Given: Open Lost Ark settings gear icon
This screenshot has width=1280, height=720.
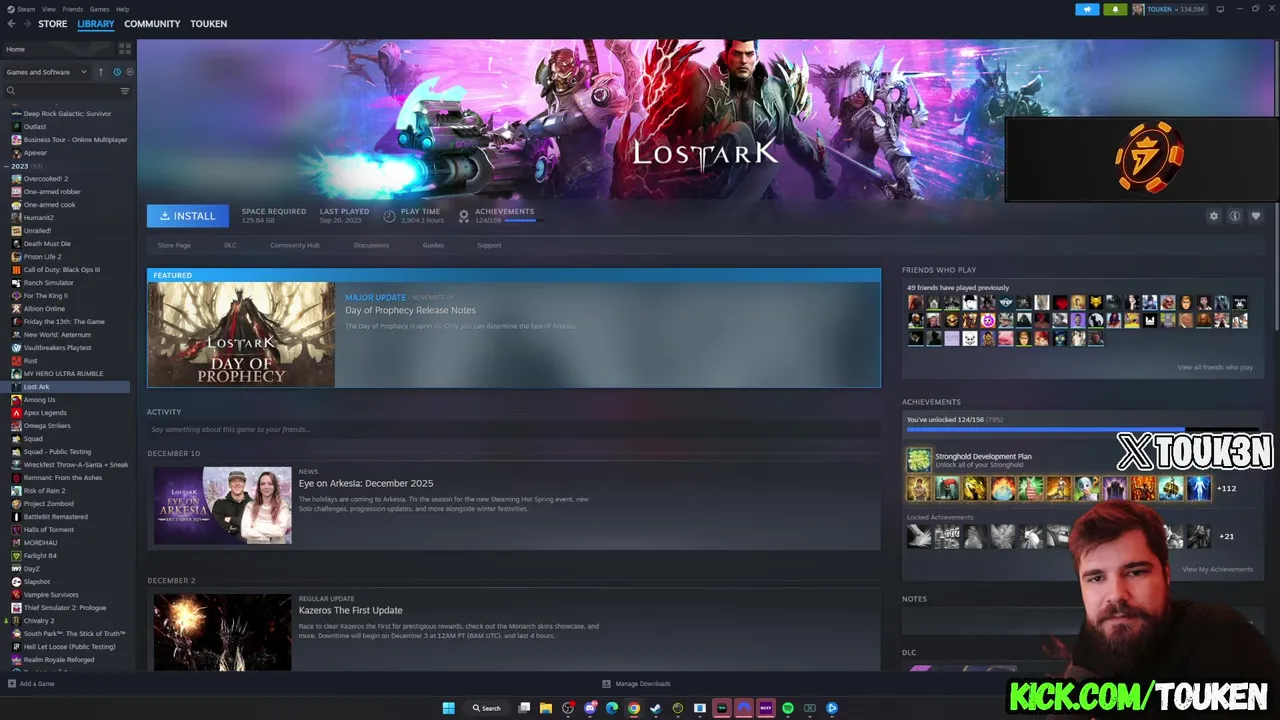Looking at the screenshot, I should 1214,216.
